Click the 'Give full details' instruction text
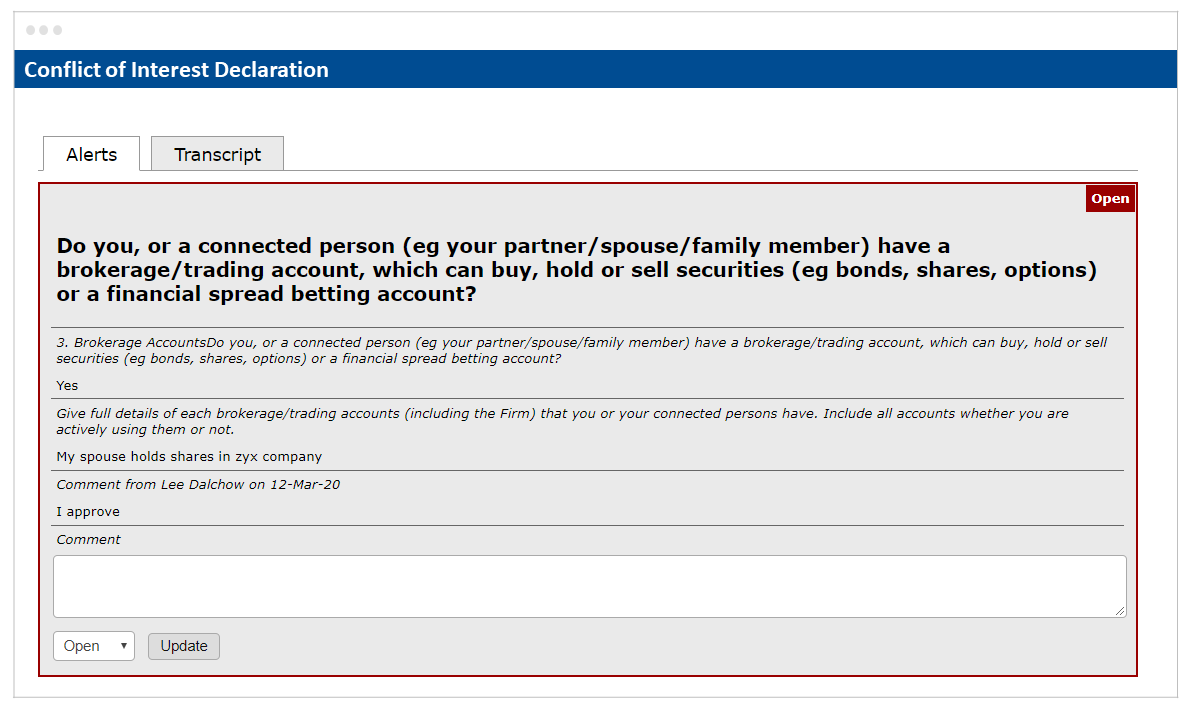1189x711 pixels. point(562,421)
